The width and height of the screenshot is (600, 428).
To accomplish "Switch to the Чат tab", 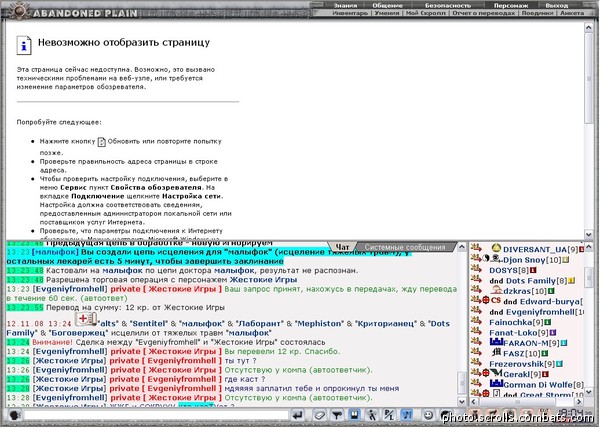I will tap(342, 247).
